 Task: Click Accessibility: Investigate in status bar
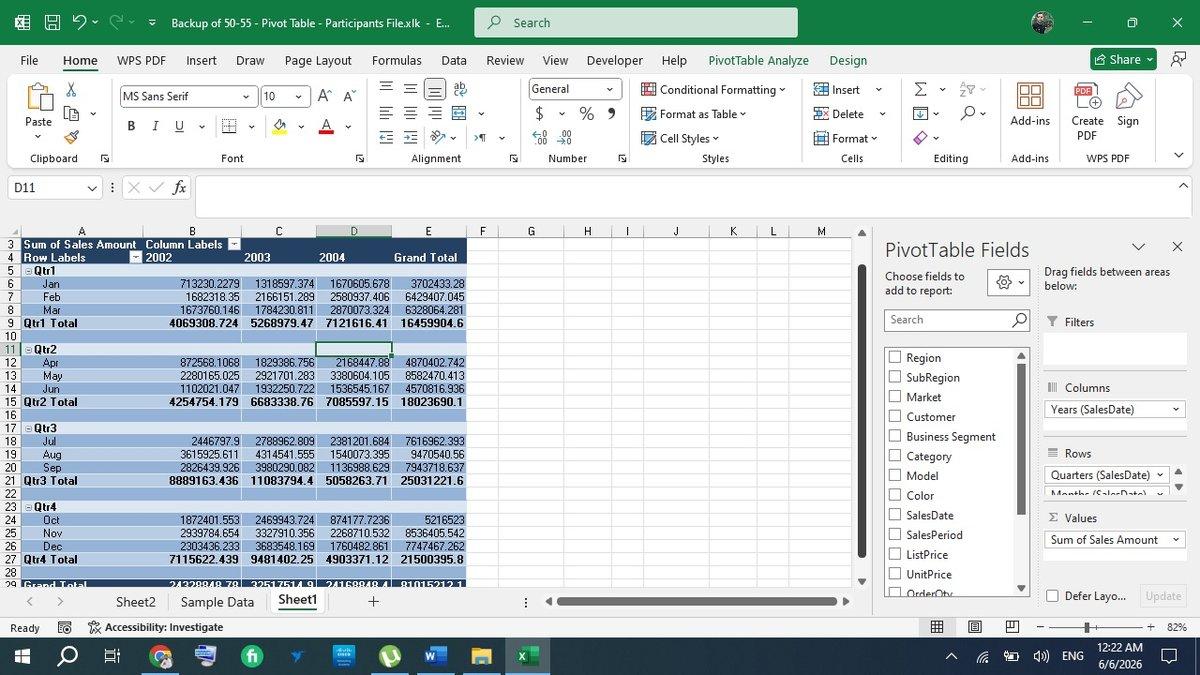(x=155, y=627)
